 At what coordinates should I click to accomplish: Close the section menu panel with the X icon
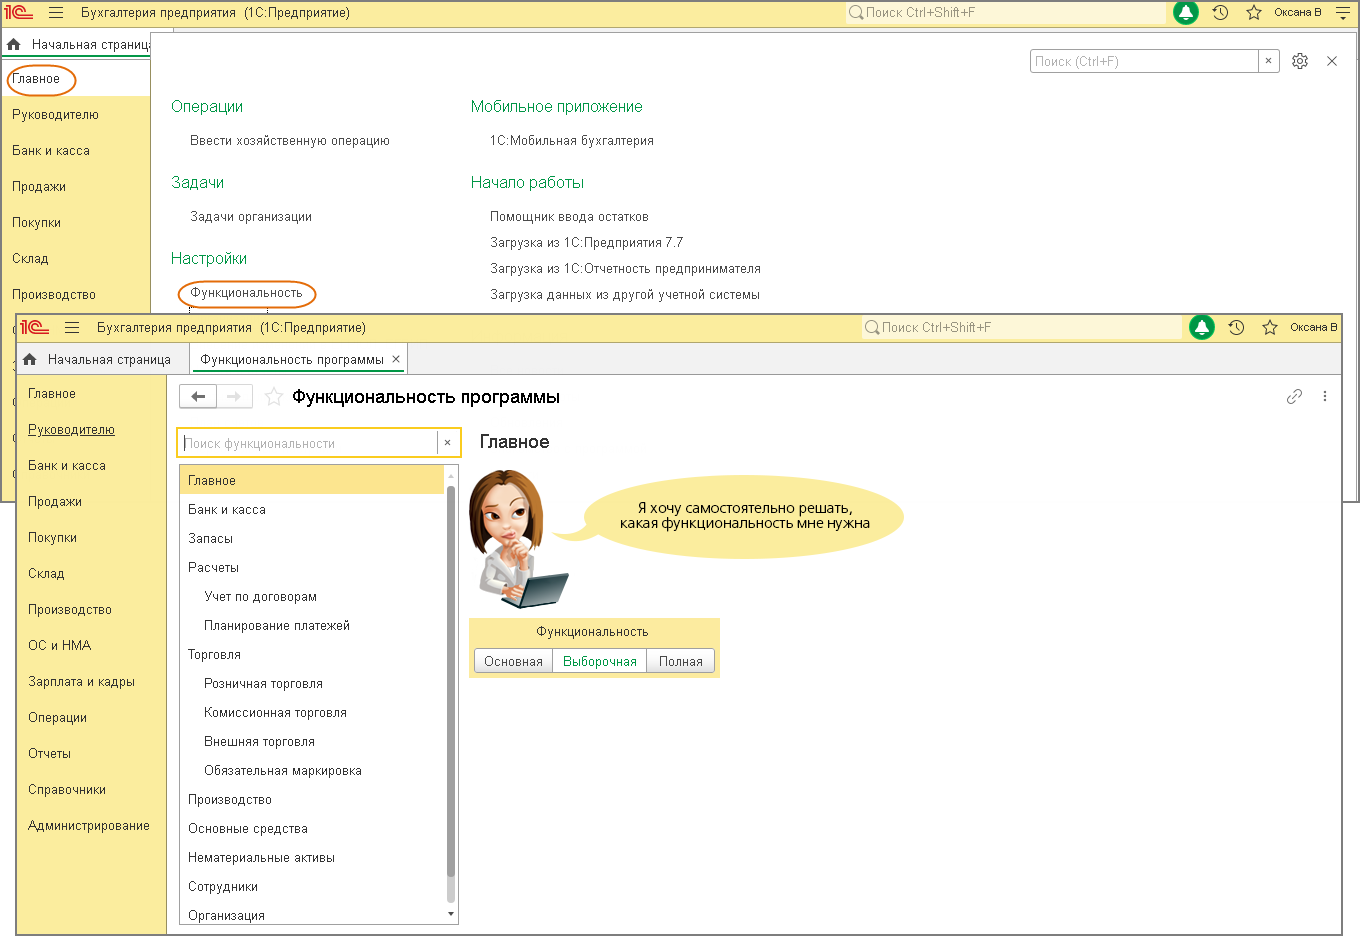(1332, 61)
